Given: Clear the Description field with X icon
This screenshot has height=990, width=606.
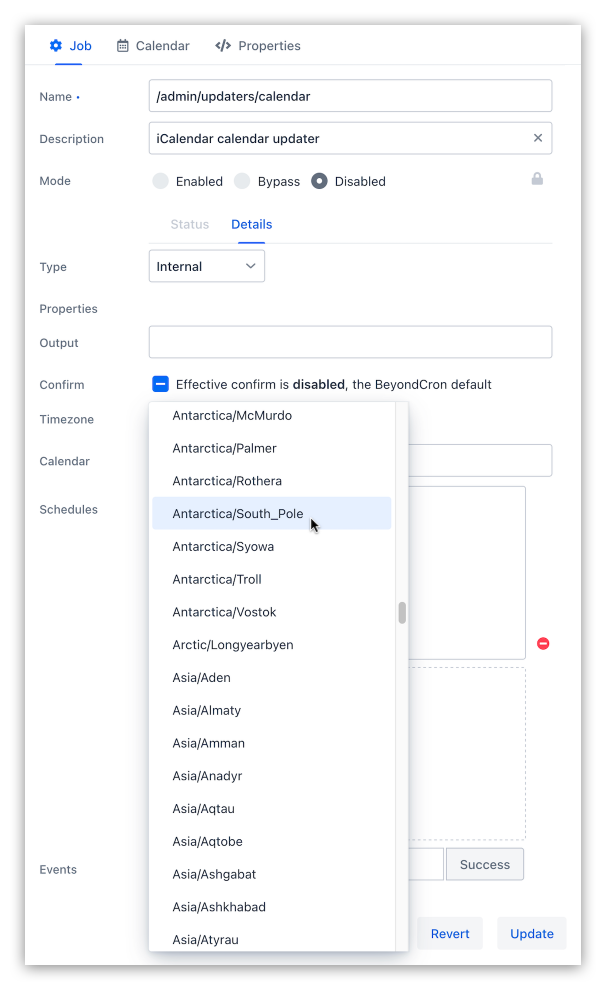Looking at the screenshot, I should click(x=538, y=138).
